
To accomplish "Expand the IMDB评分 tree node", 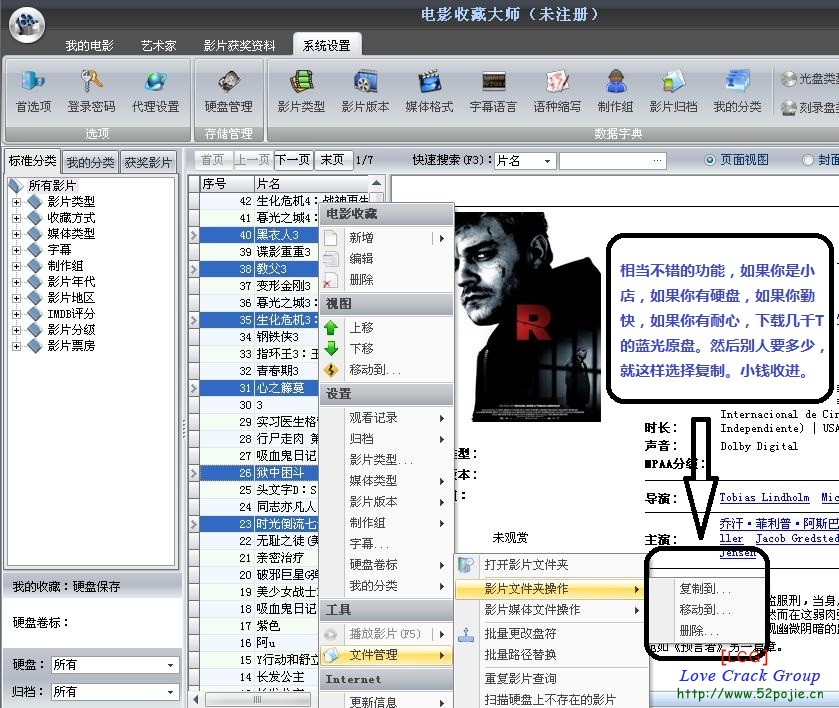I will point(16,314).
